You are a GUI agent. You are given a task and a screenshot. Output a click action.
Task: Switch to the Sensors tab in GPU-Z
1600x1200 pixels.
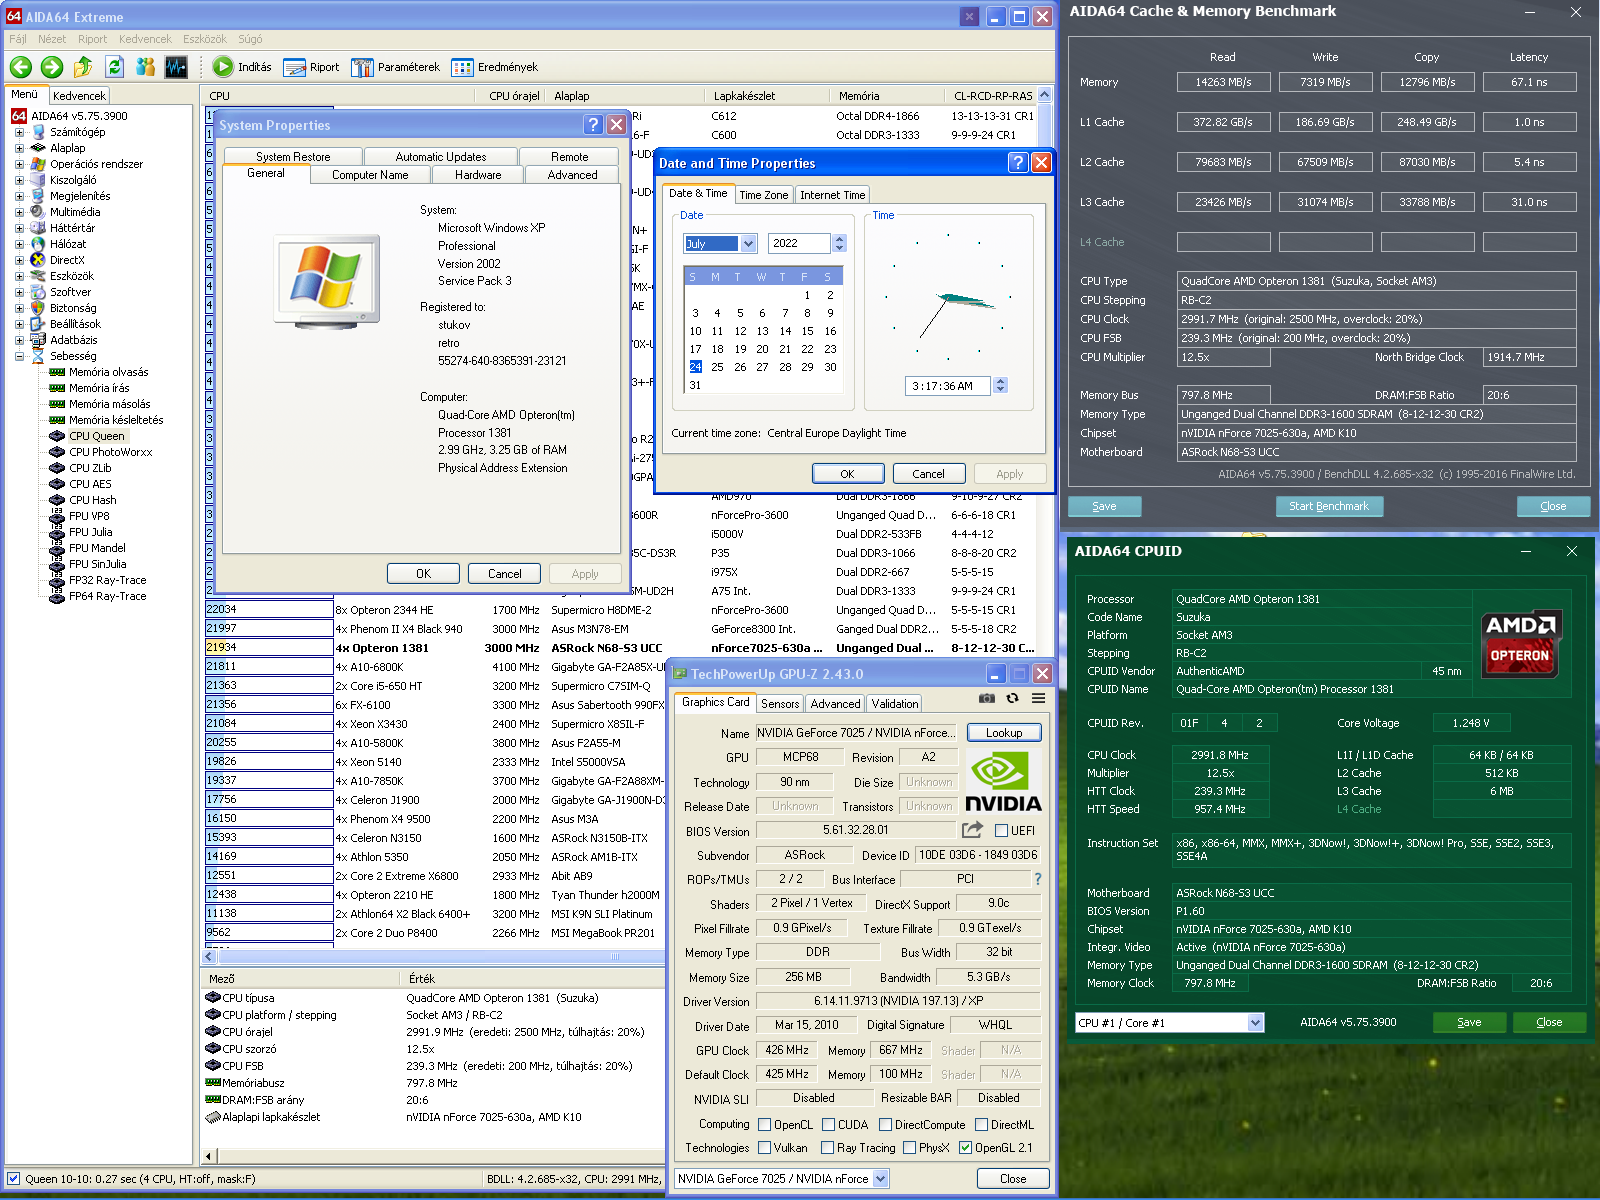(780, 704)
